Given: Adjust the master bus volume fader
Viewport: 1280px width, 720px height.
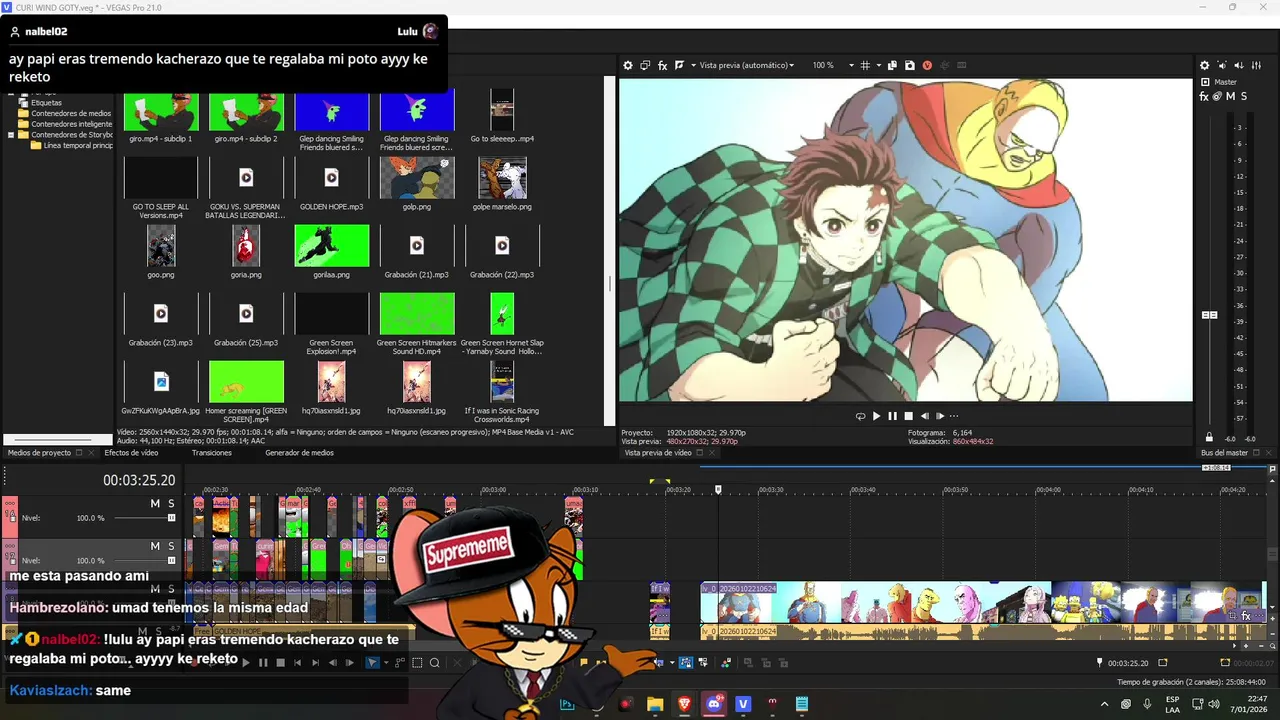Looking at the screenshot, I should pos(1209,315).
